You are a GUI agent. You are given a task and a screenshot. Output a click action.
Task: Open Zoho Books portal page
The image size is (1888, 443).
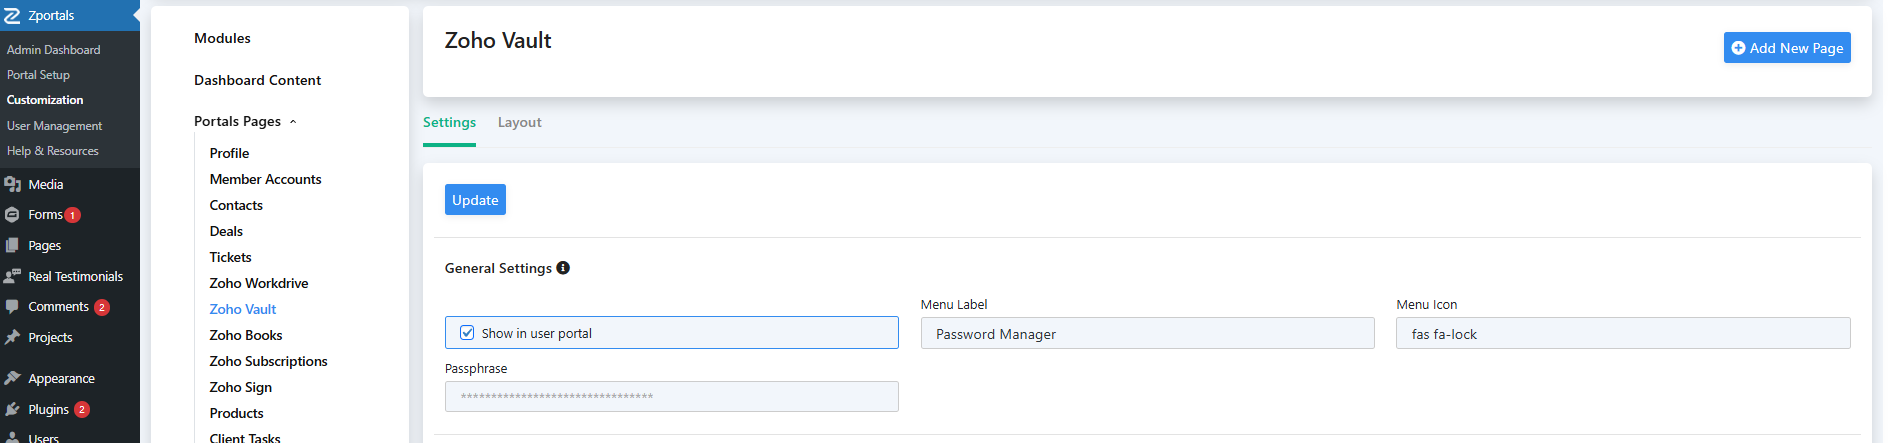pos(246,336)
